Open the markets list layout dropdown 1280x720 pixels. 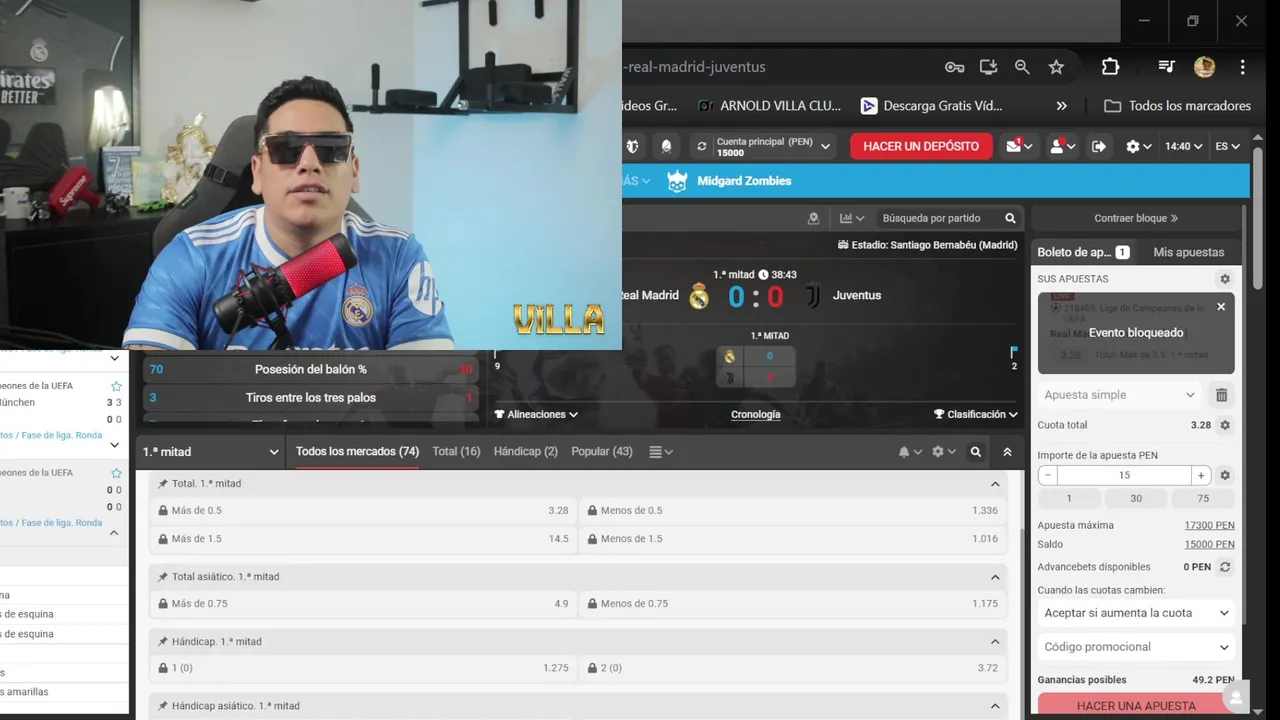[661, 452]
